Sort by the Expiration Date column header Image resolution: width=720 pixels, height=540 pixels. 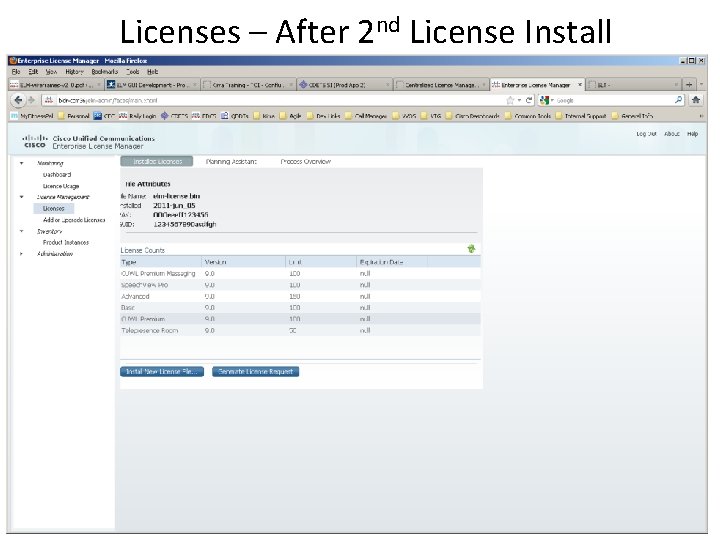pos(392,262)
